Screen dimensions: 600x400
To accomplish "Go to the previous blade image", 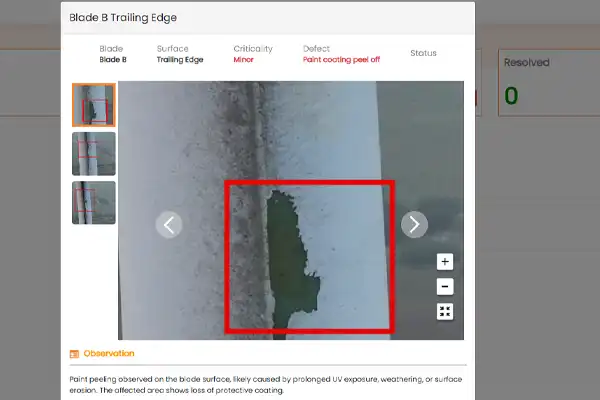I will [169, 225].
